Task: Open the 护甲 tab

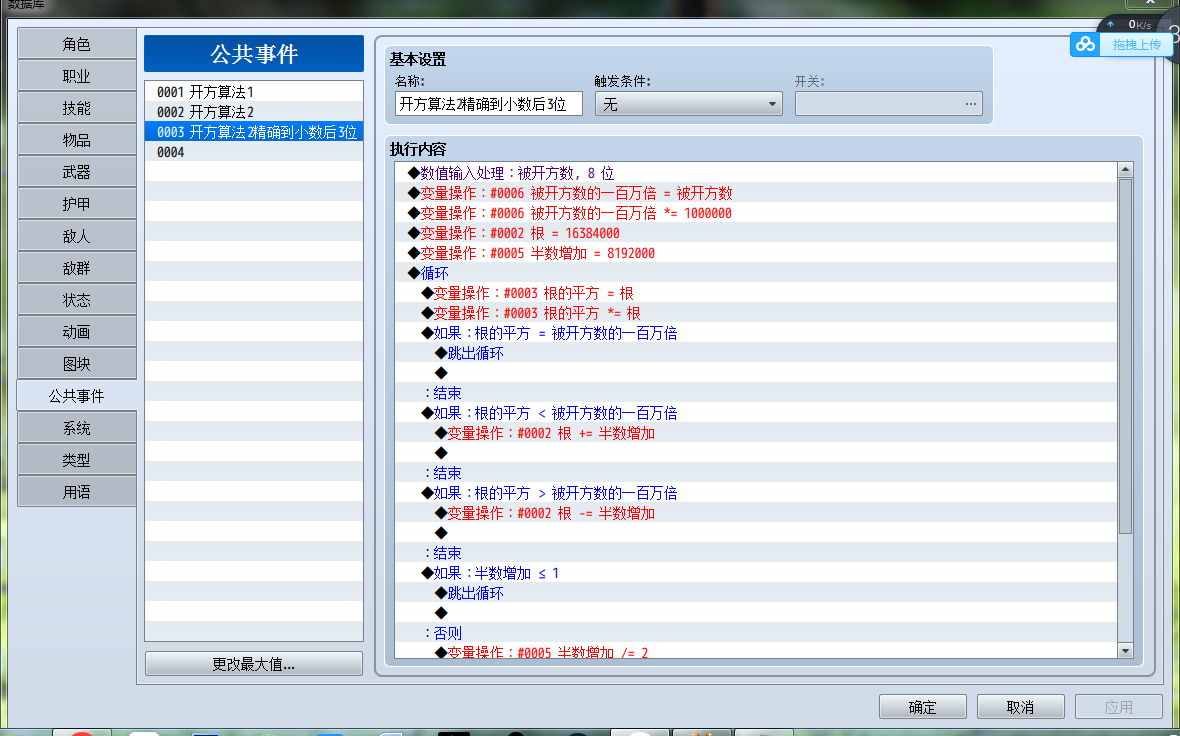Action: click(77, 204)
